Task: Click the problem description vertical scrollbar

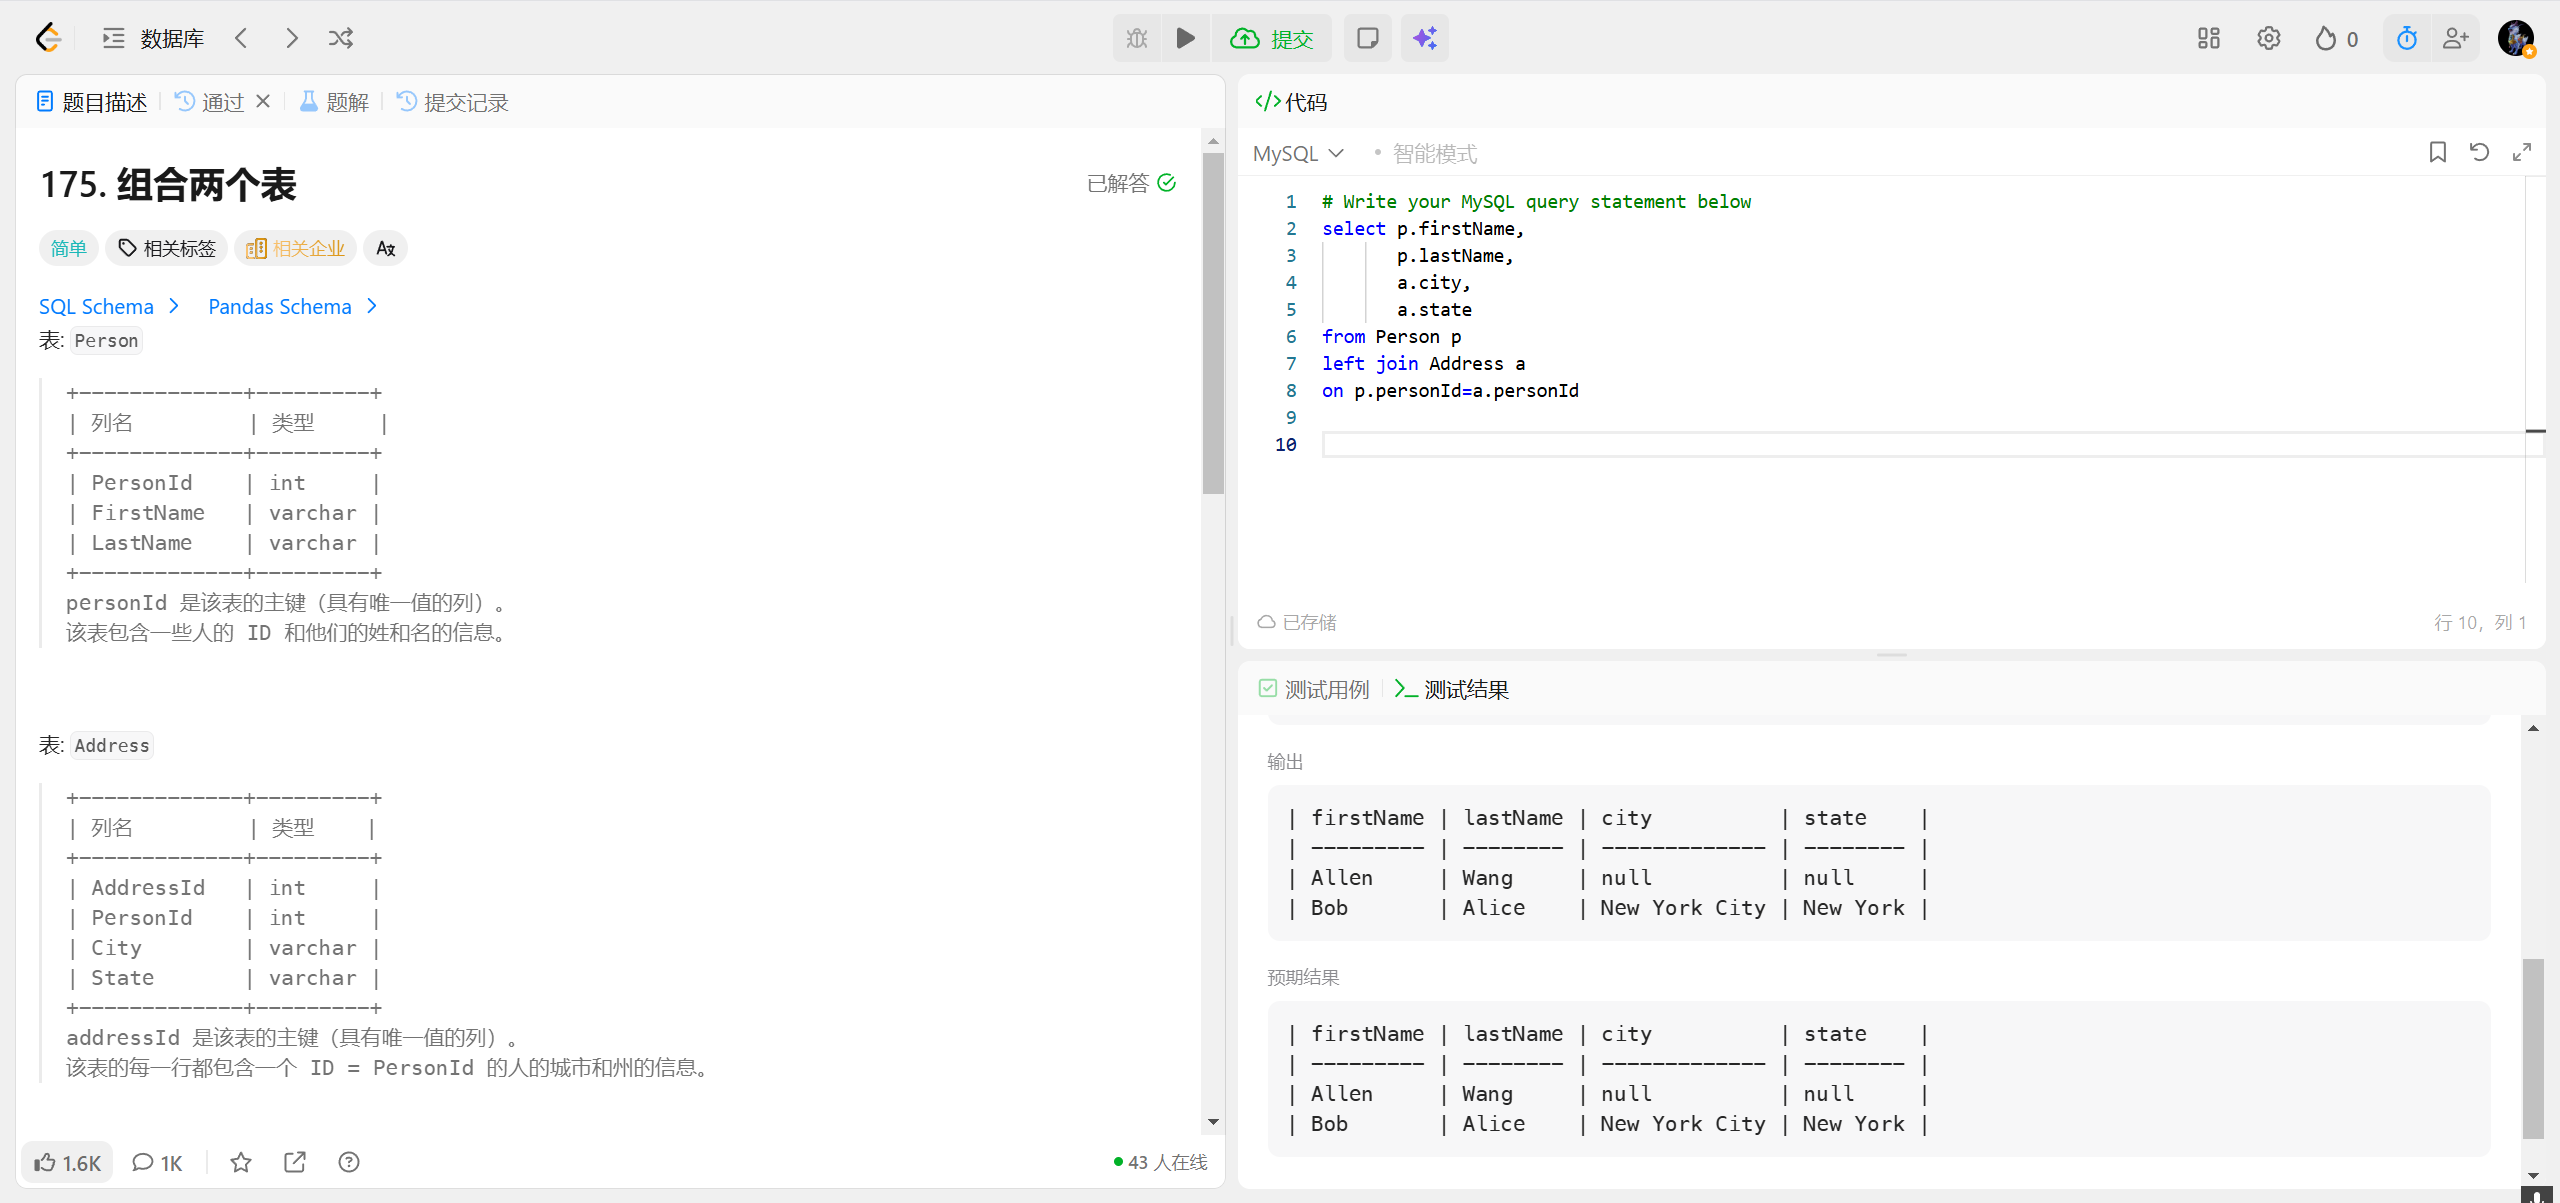Action: [1213, 320]
